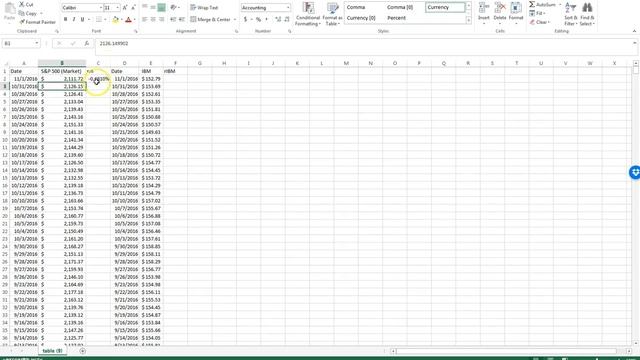Toggle the highlighted Bottom Align button
640x360 pixels.
pyautogui.click(x=162, y=7)
